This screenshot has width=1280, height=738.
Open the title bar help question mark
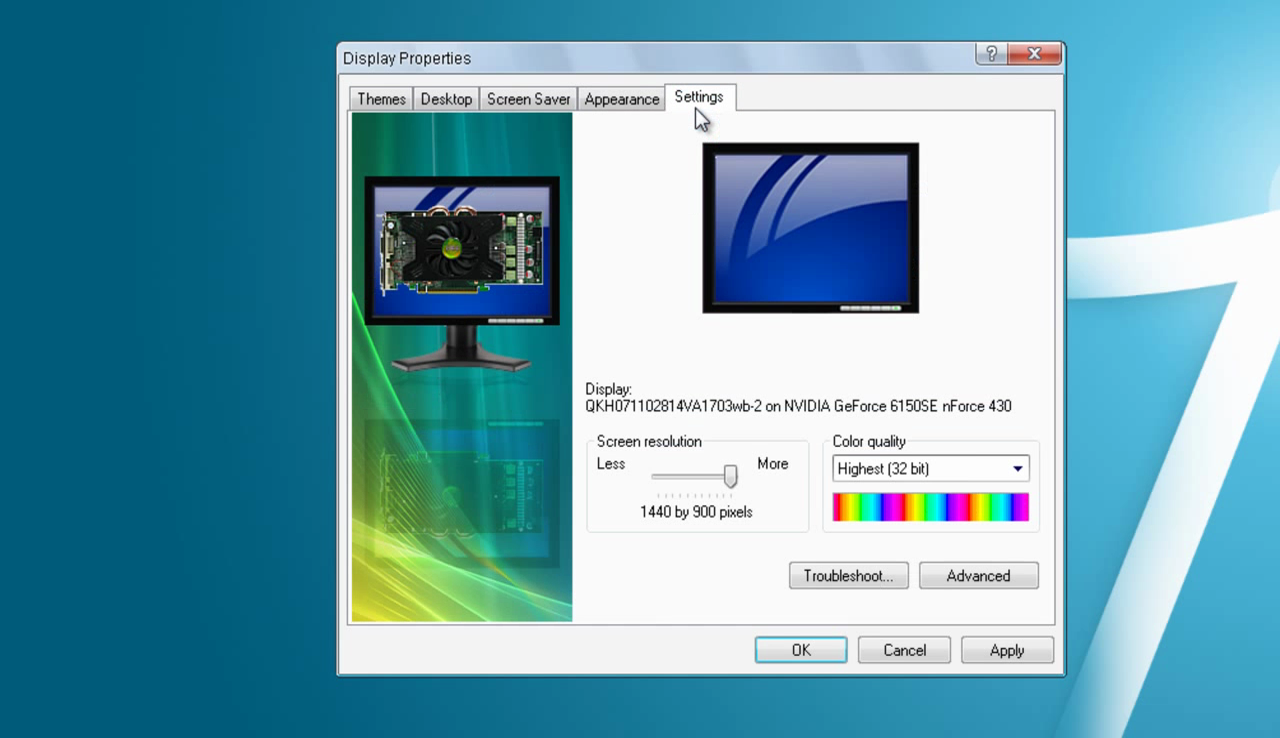click(x=991, y=55)
